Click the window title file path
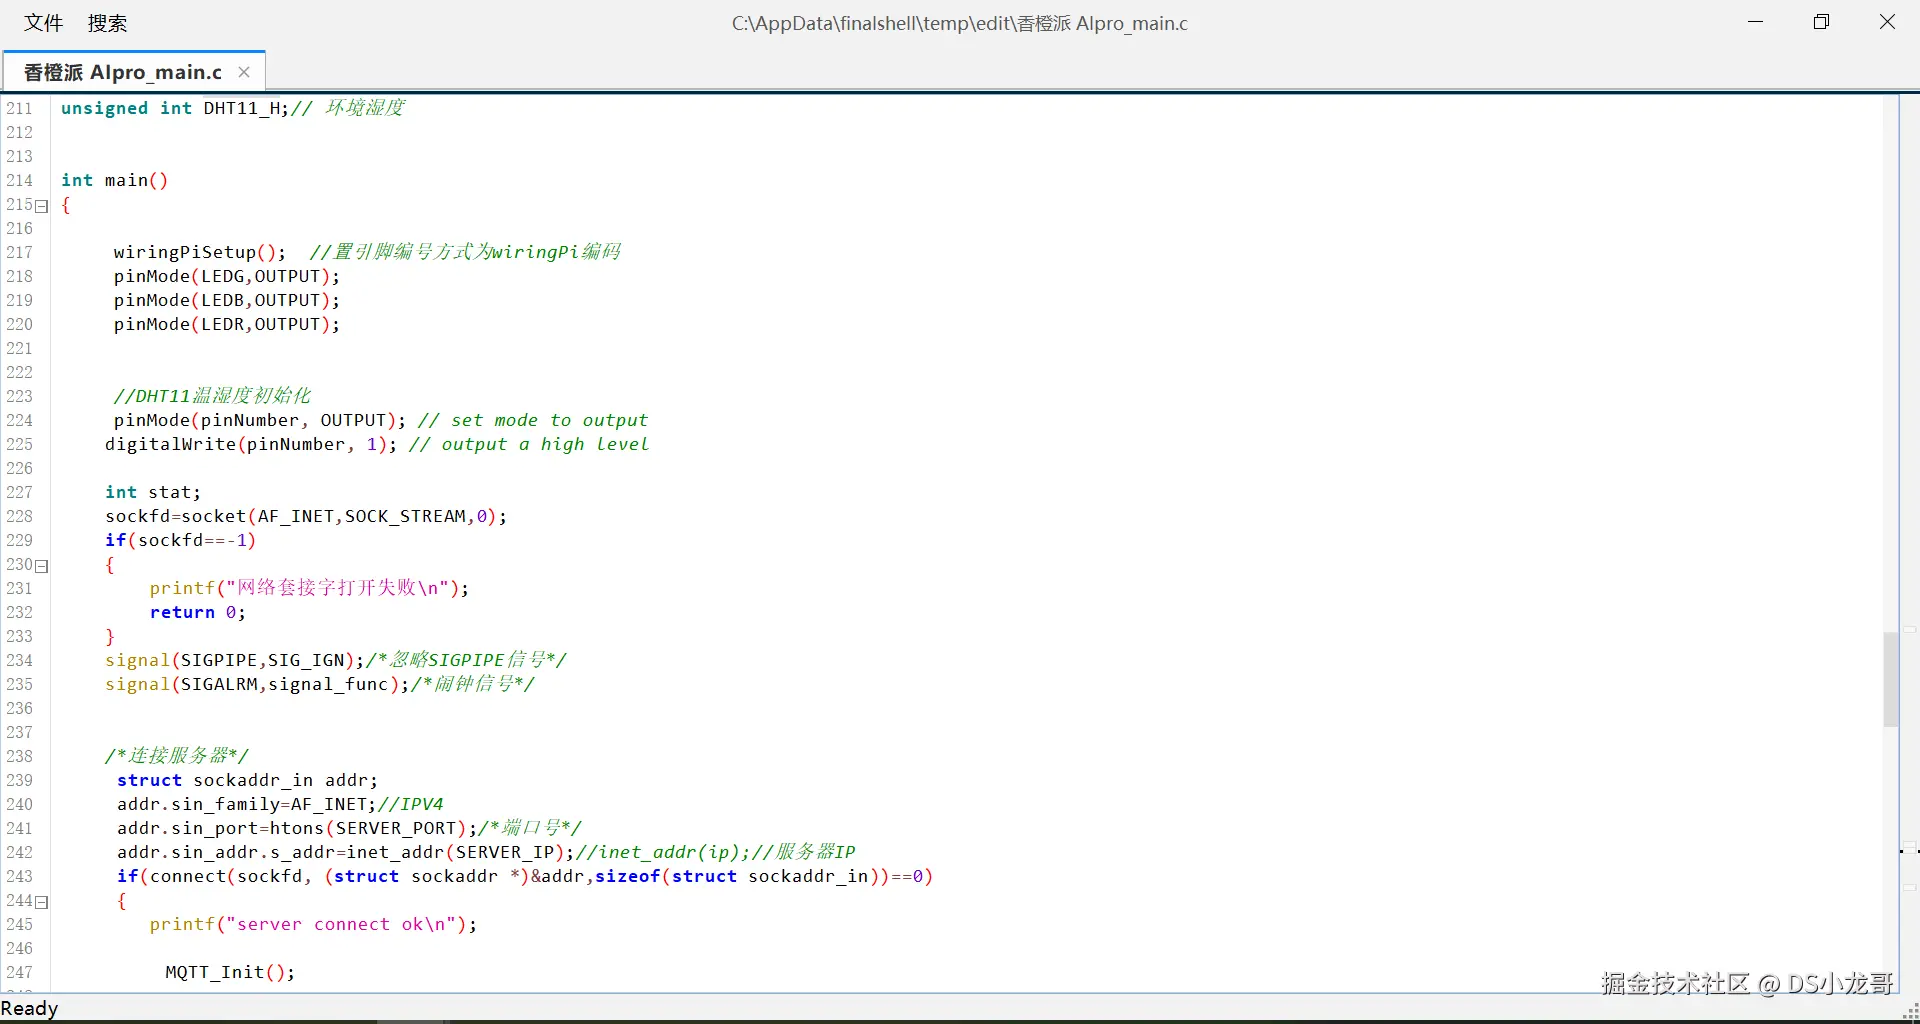Viewport: 1920px width, 1024px height. (960, 23)
